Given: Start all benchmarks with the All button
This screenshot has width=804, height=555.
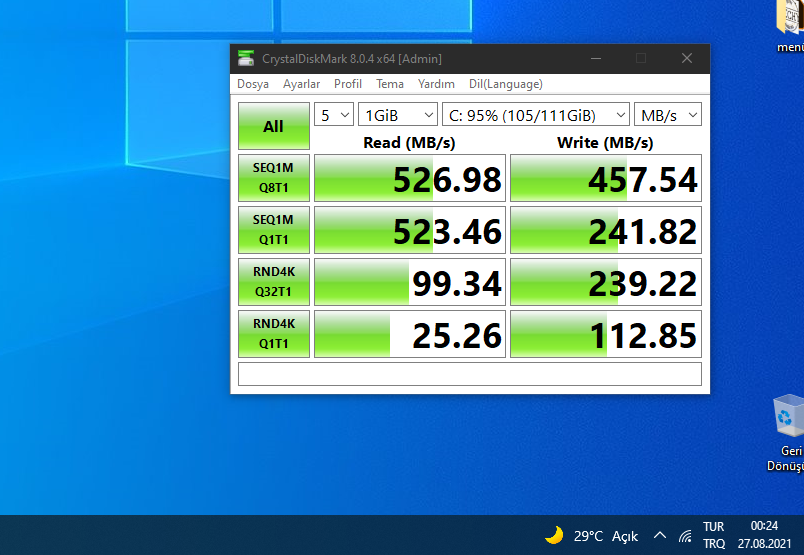Looking at the screenshot, I should tap(274, 126).
